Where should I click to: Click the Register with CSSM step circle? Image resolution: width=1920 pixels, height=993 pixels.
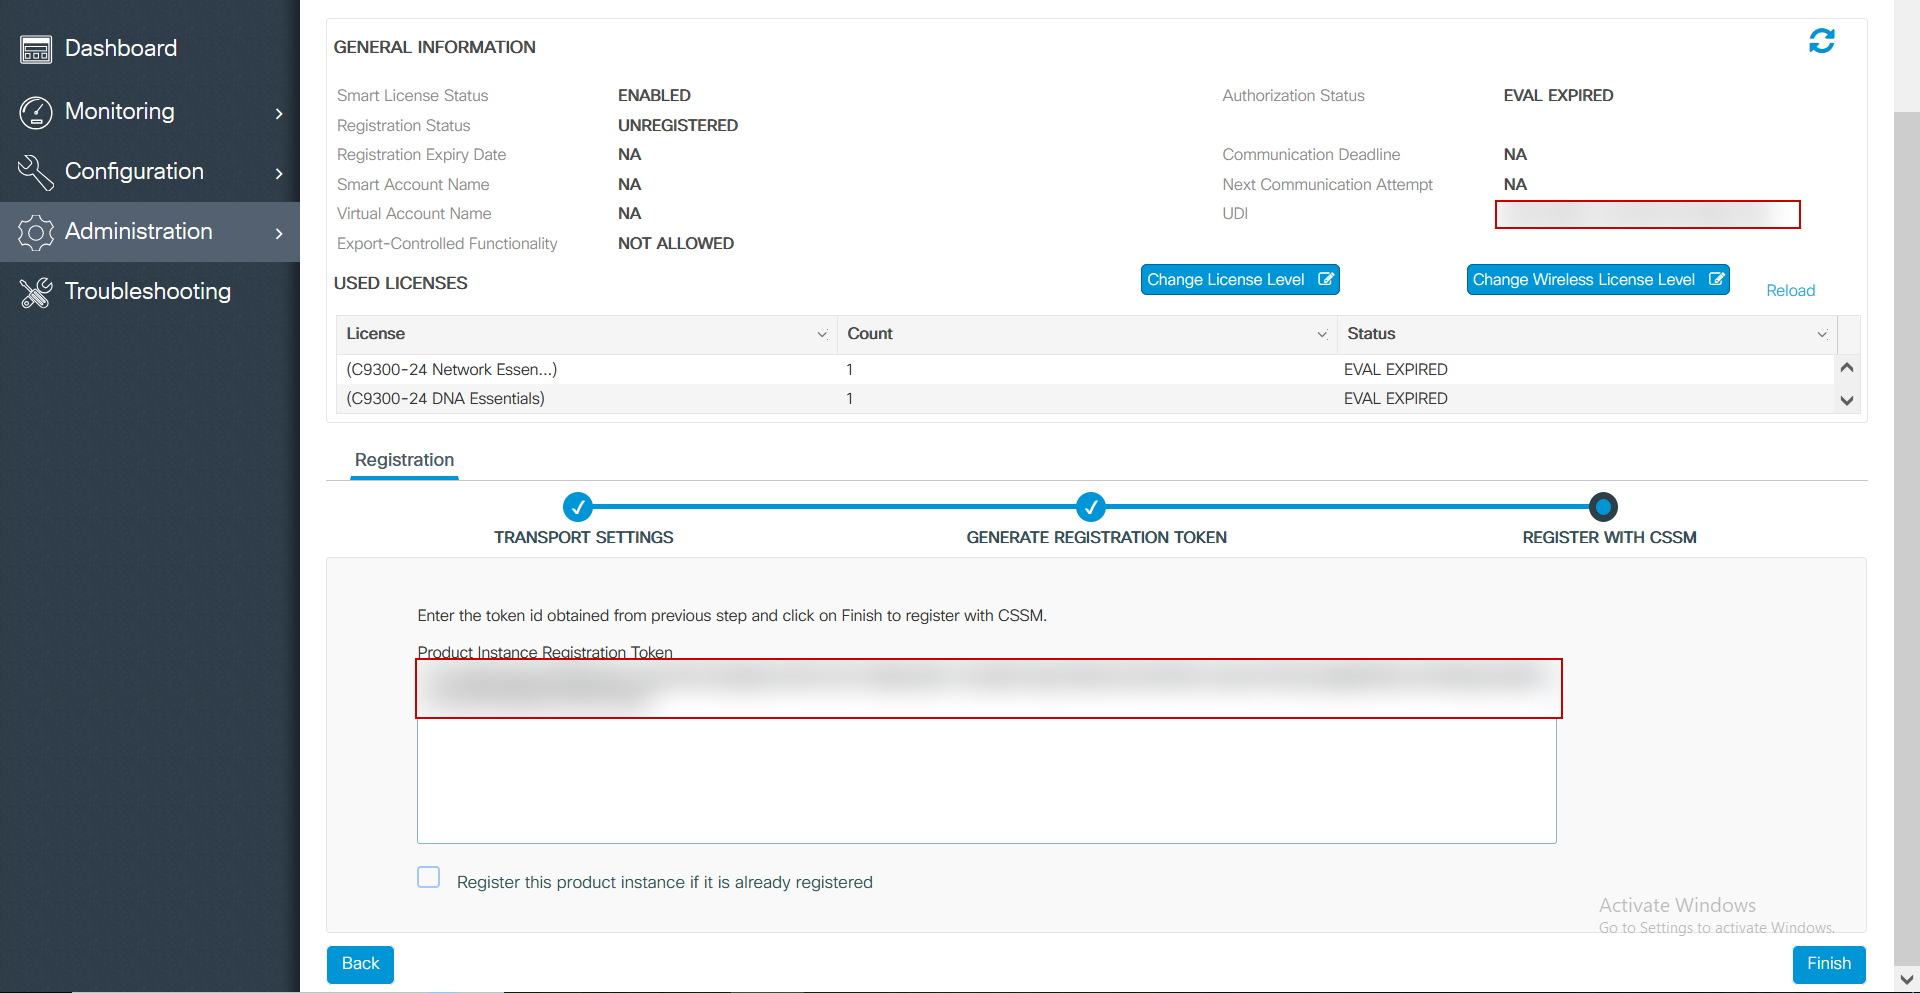coord(1603,507)
